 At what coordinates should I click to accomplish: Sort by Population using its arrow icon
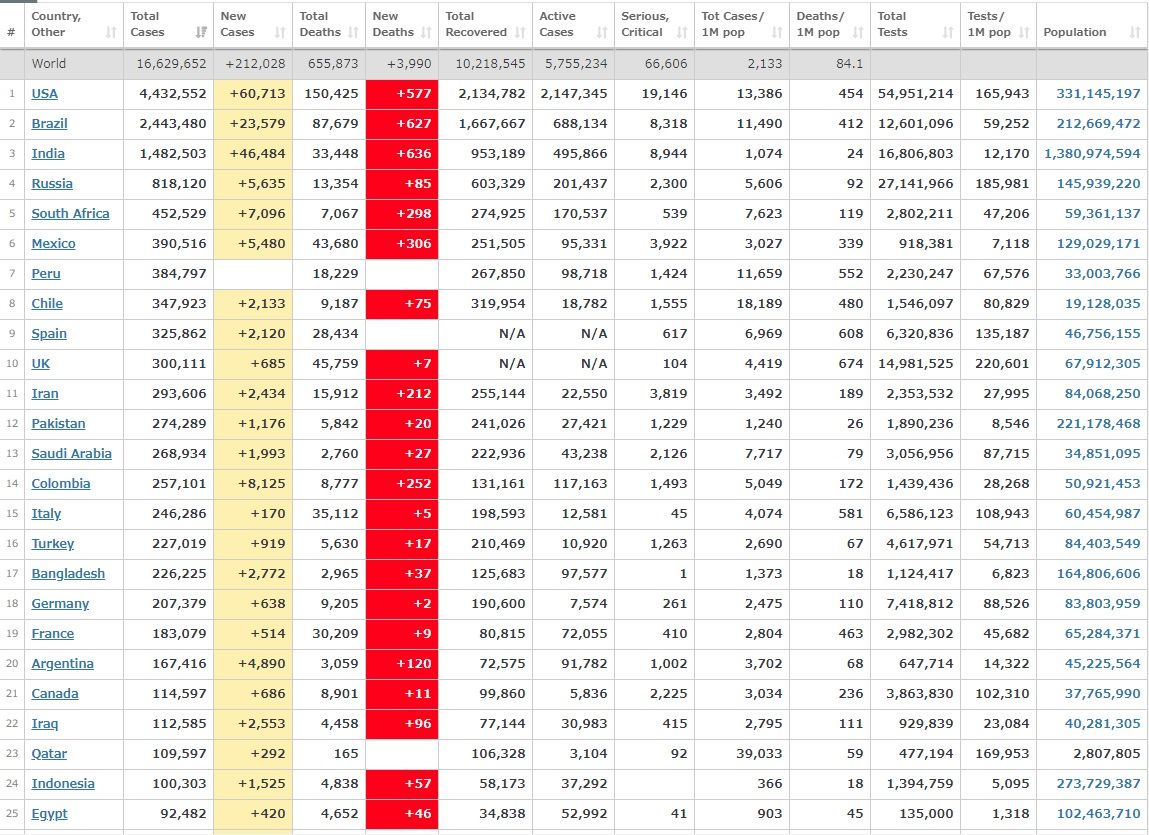pyautogui.click(x=1134, y=33)
